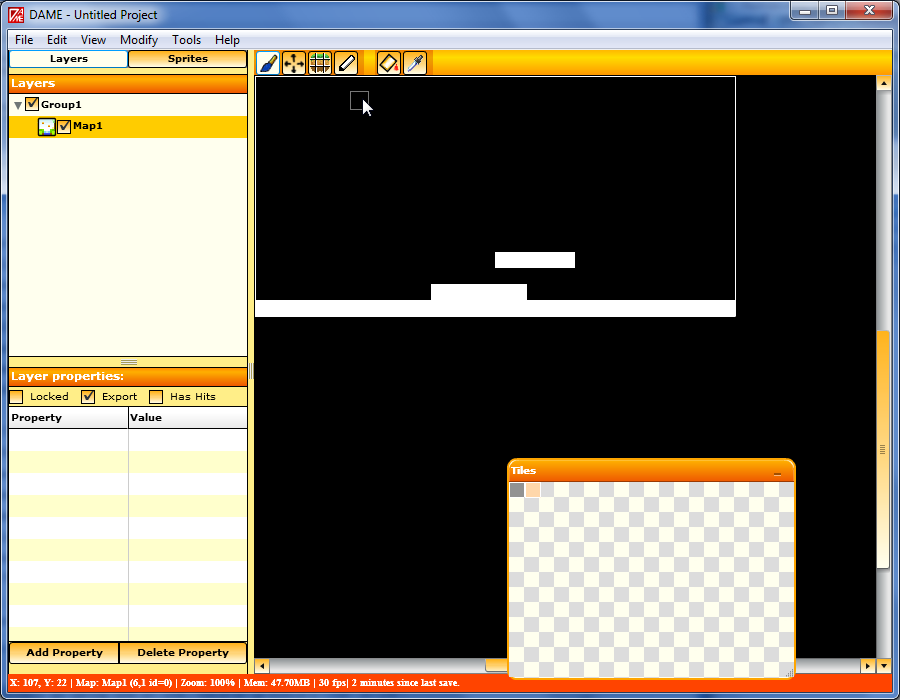Click the Layer properties header
Image resolution: width=900 pixels, height=700 pixels.
pos(128,376)
